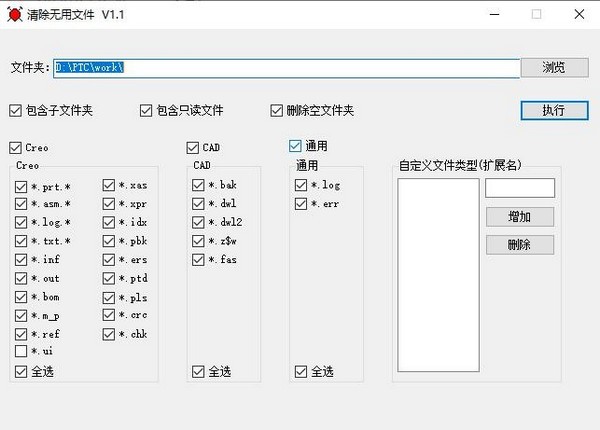Click the 删除 delete button

coord(520,244)
